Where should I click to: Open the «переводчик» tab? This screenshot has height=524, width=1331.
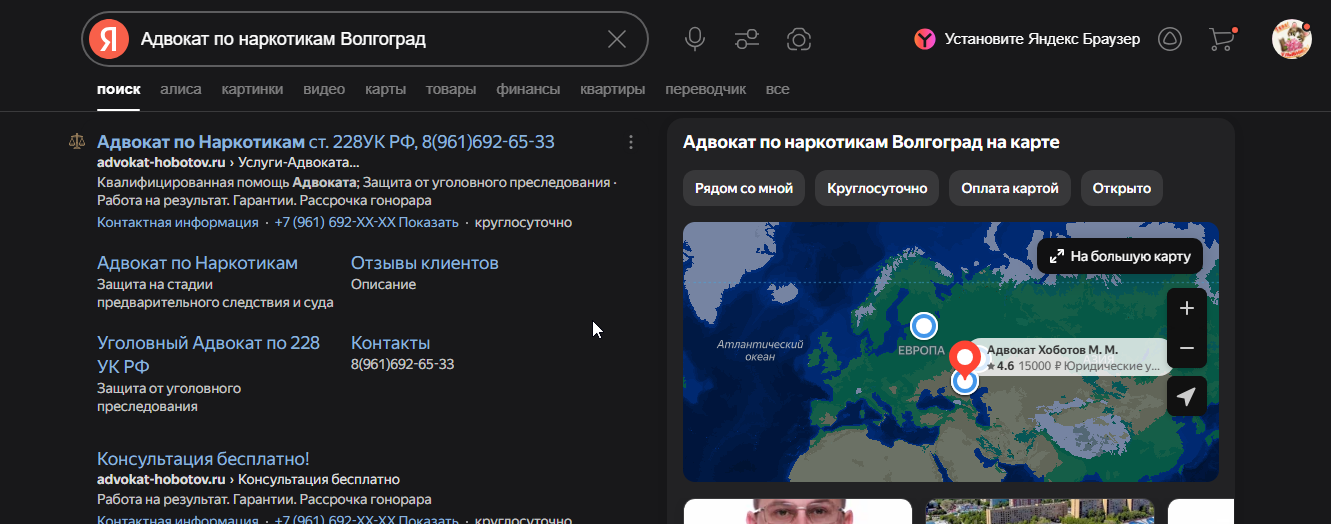705,89
